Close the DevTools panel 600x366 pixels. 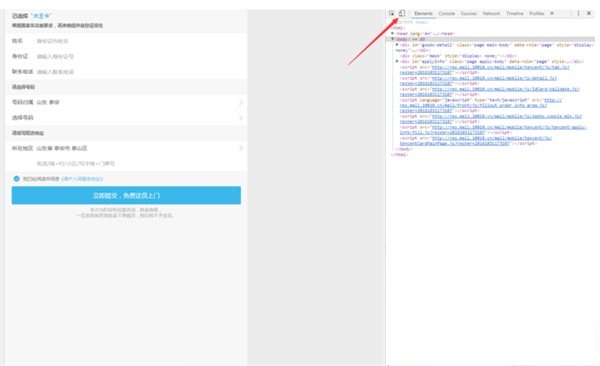[589, 13]
